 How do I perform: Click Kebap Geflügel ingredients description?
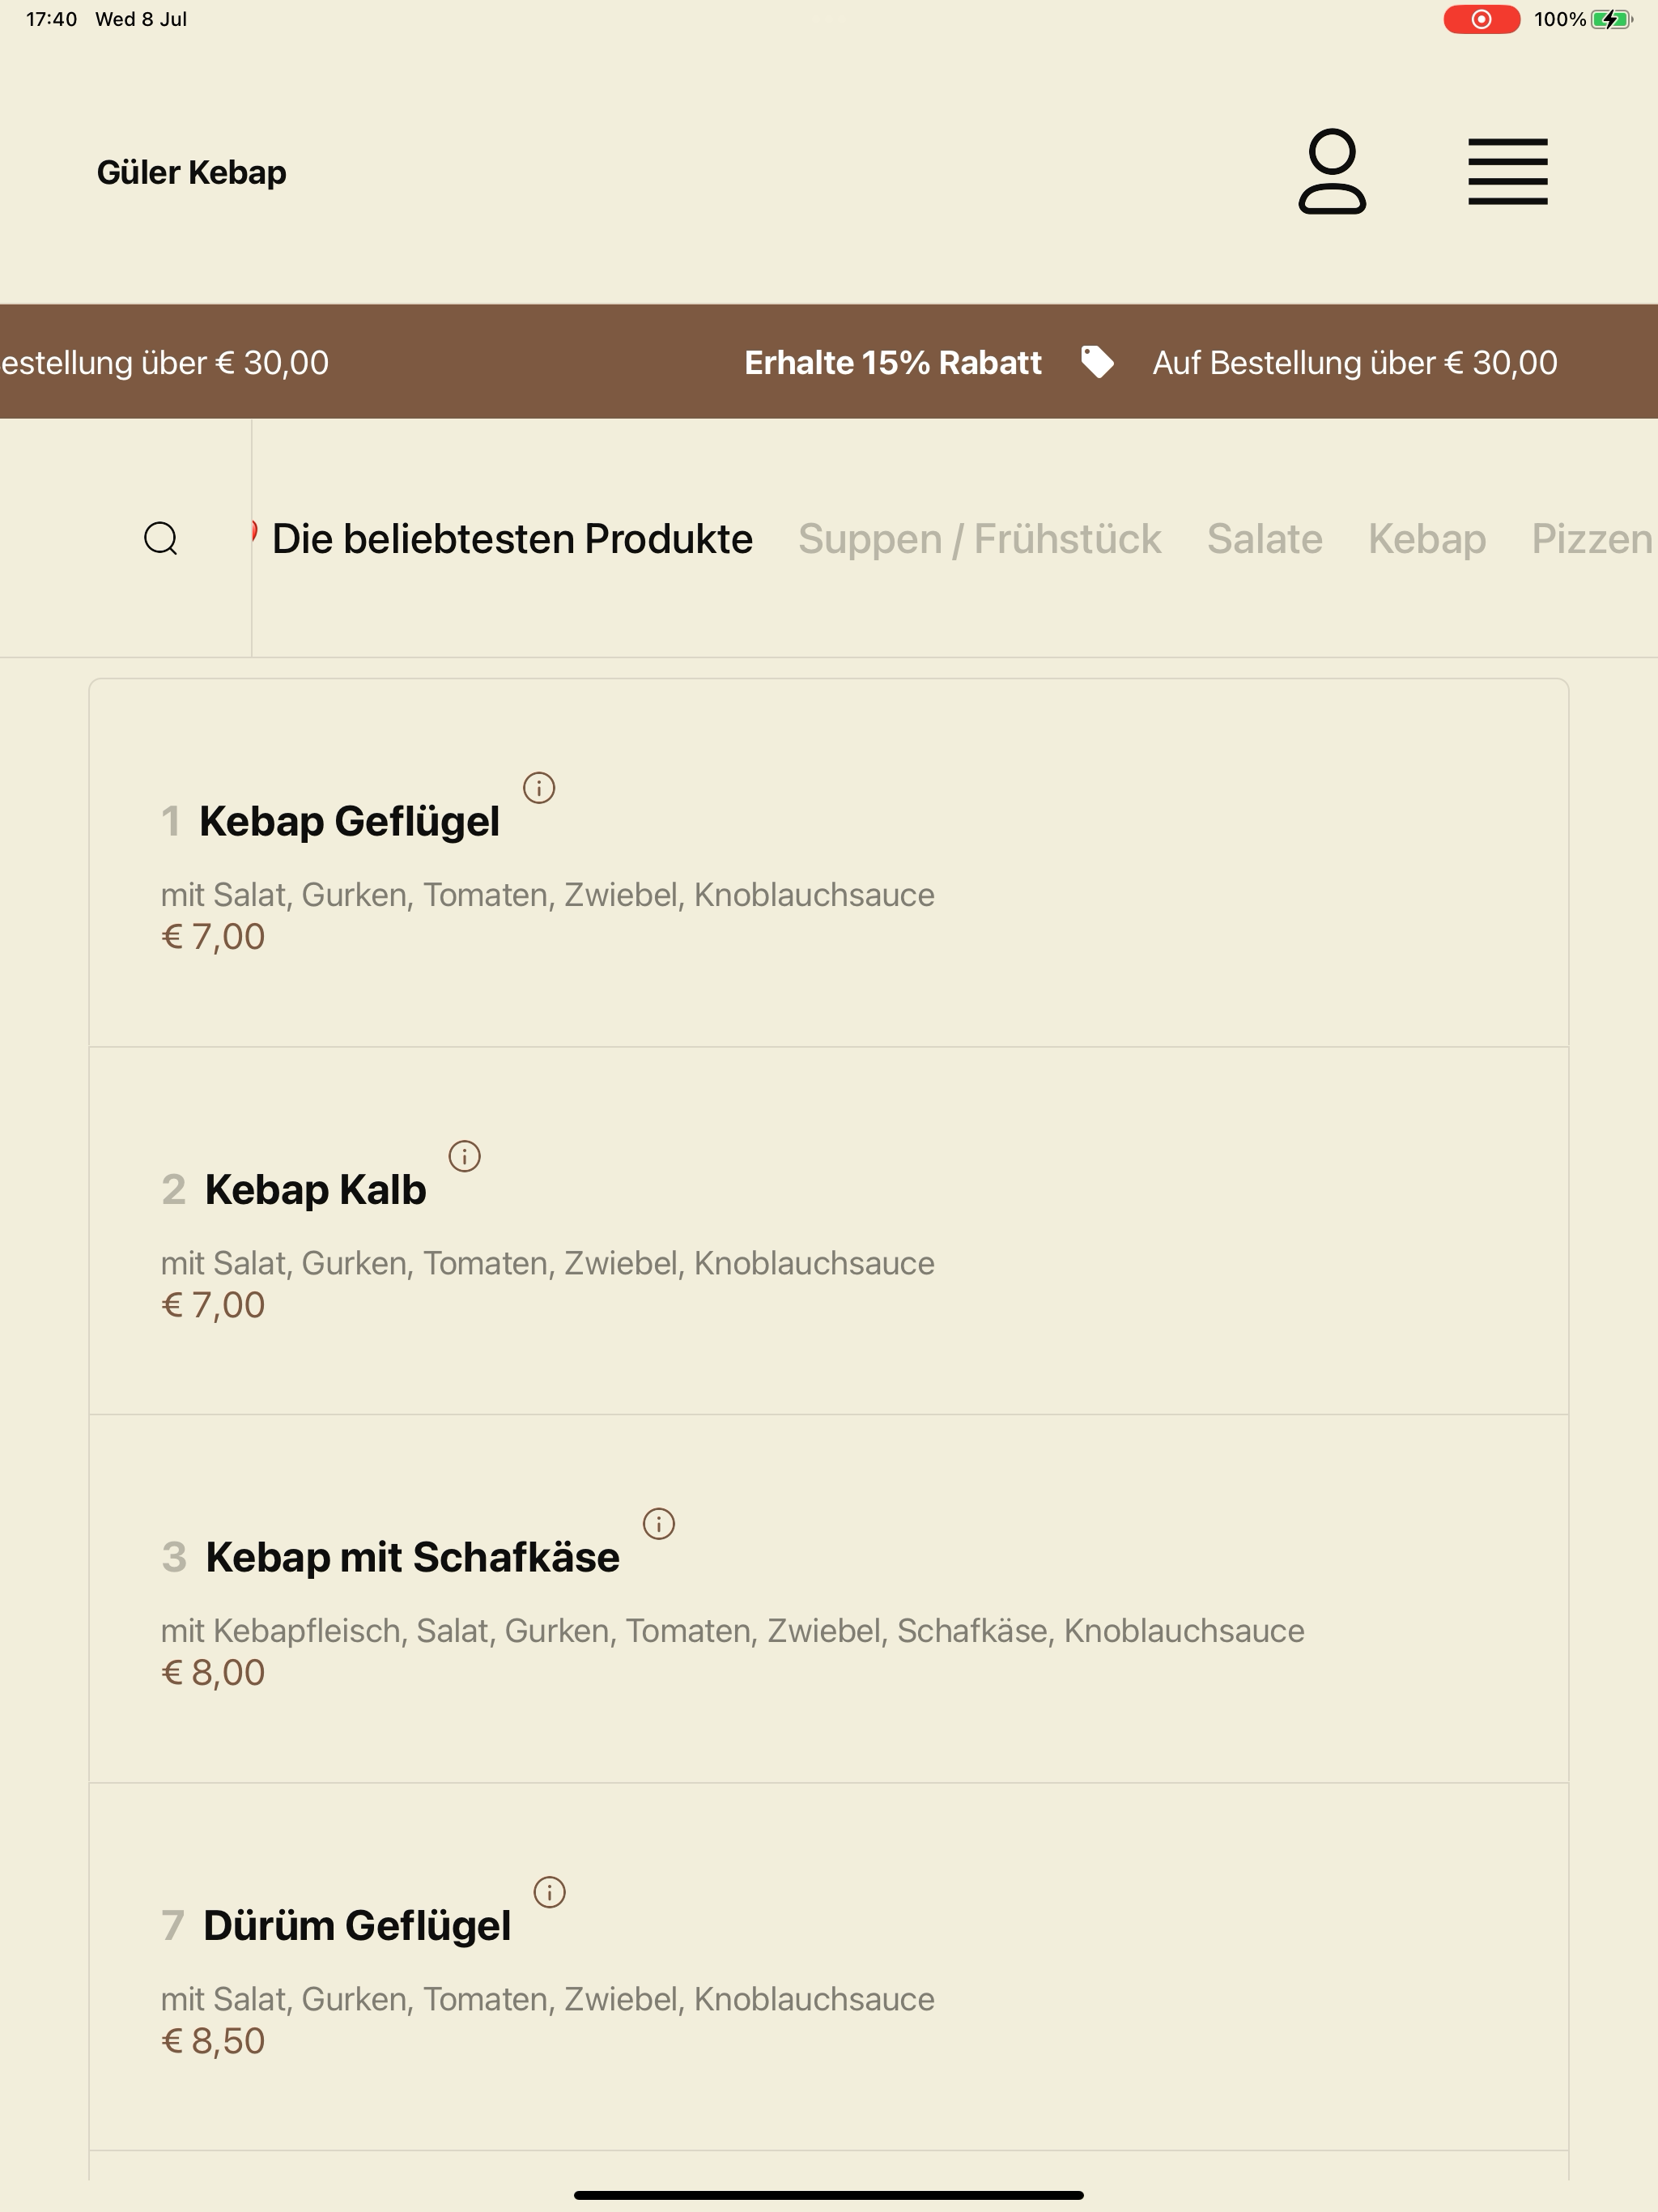pos(547,895)
